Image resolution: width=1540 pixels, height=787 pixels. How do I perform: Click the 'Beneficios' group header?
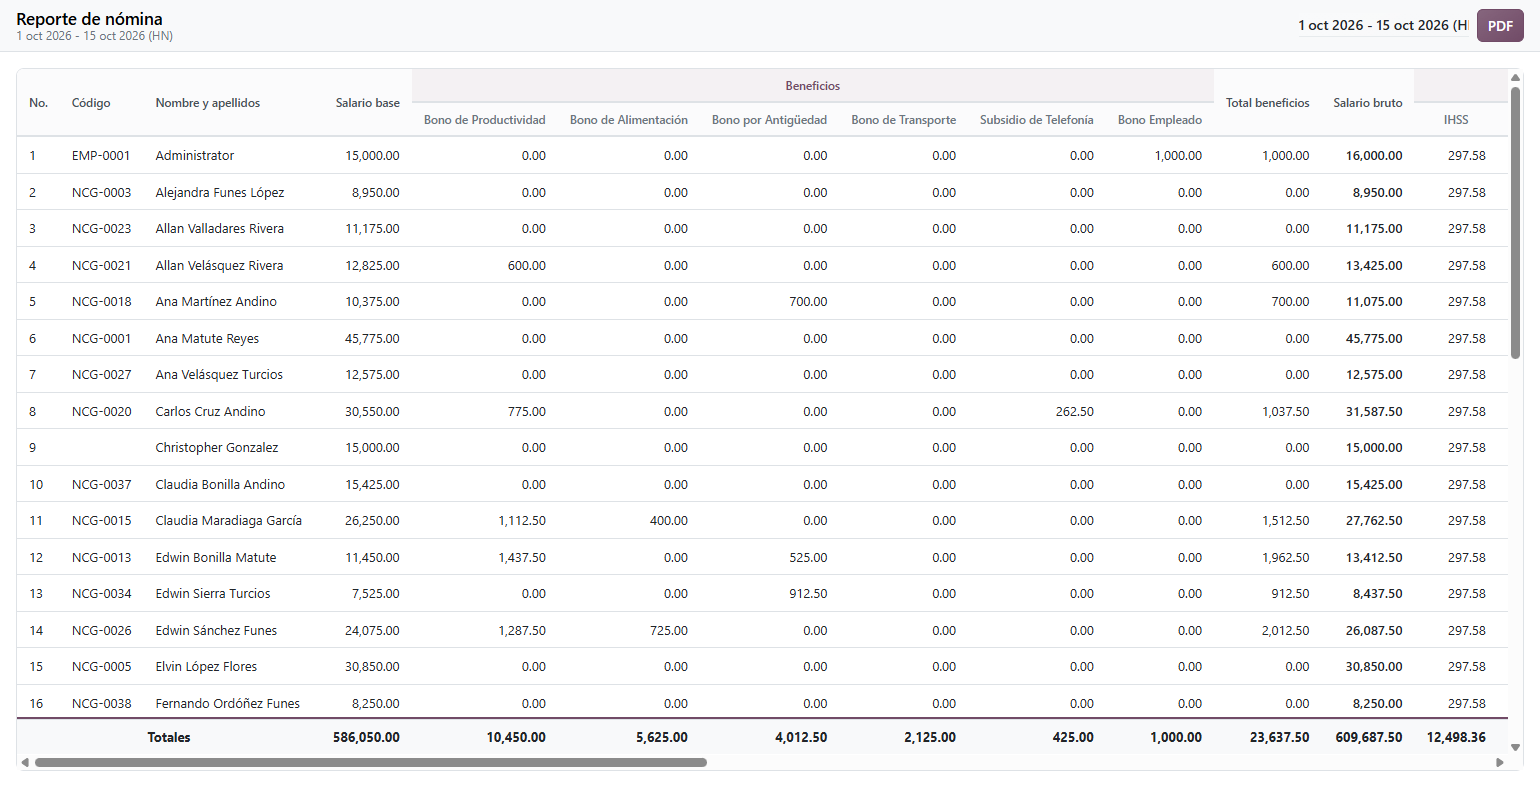(812, 86)
